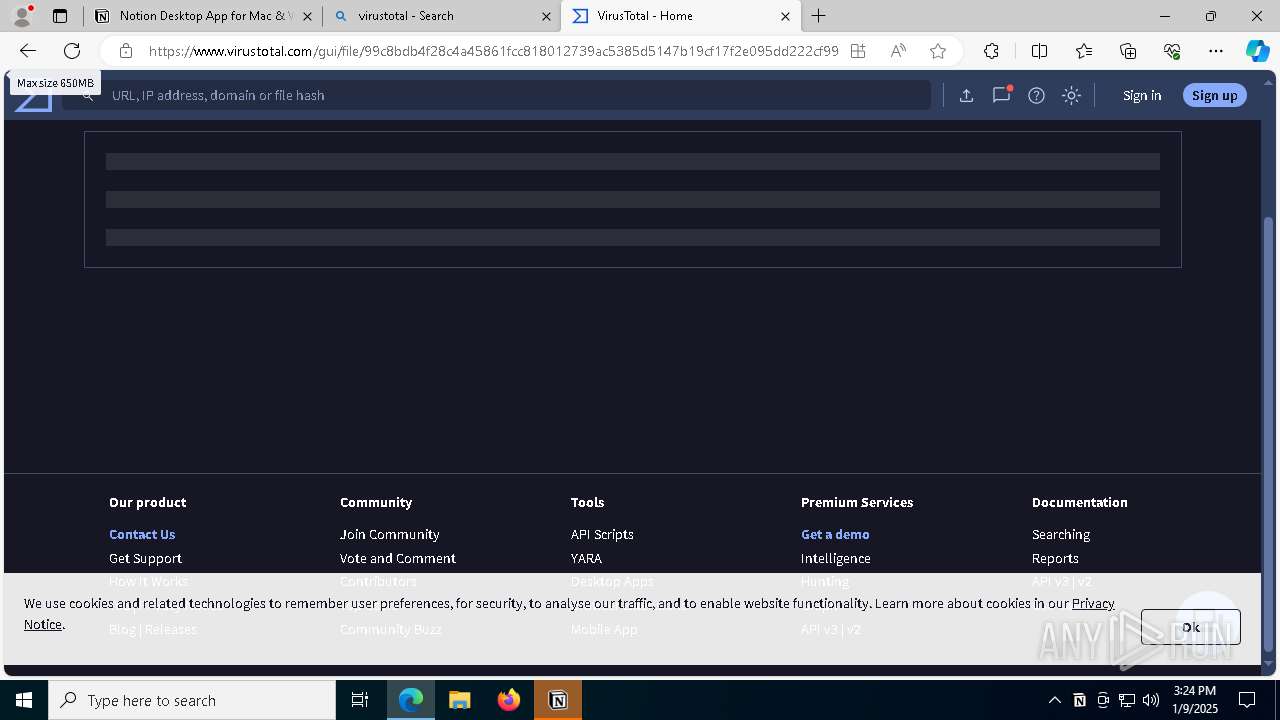Image resolution: width=1280 pixels, height=720 pixels.
Task: Enable split screen view
Action: pyautogui.click(x=1039, y=51)
